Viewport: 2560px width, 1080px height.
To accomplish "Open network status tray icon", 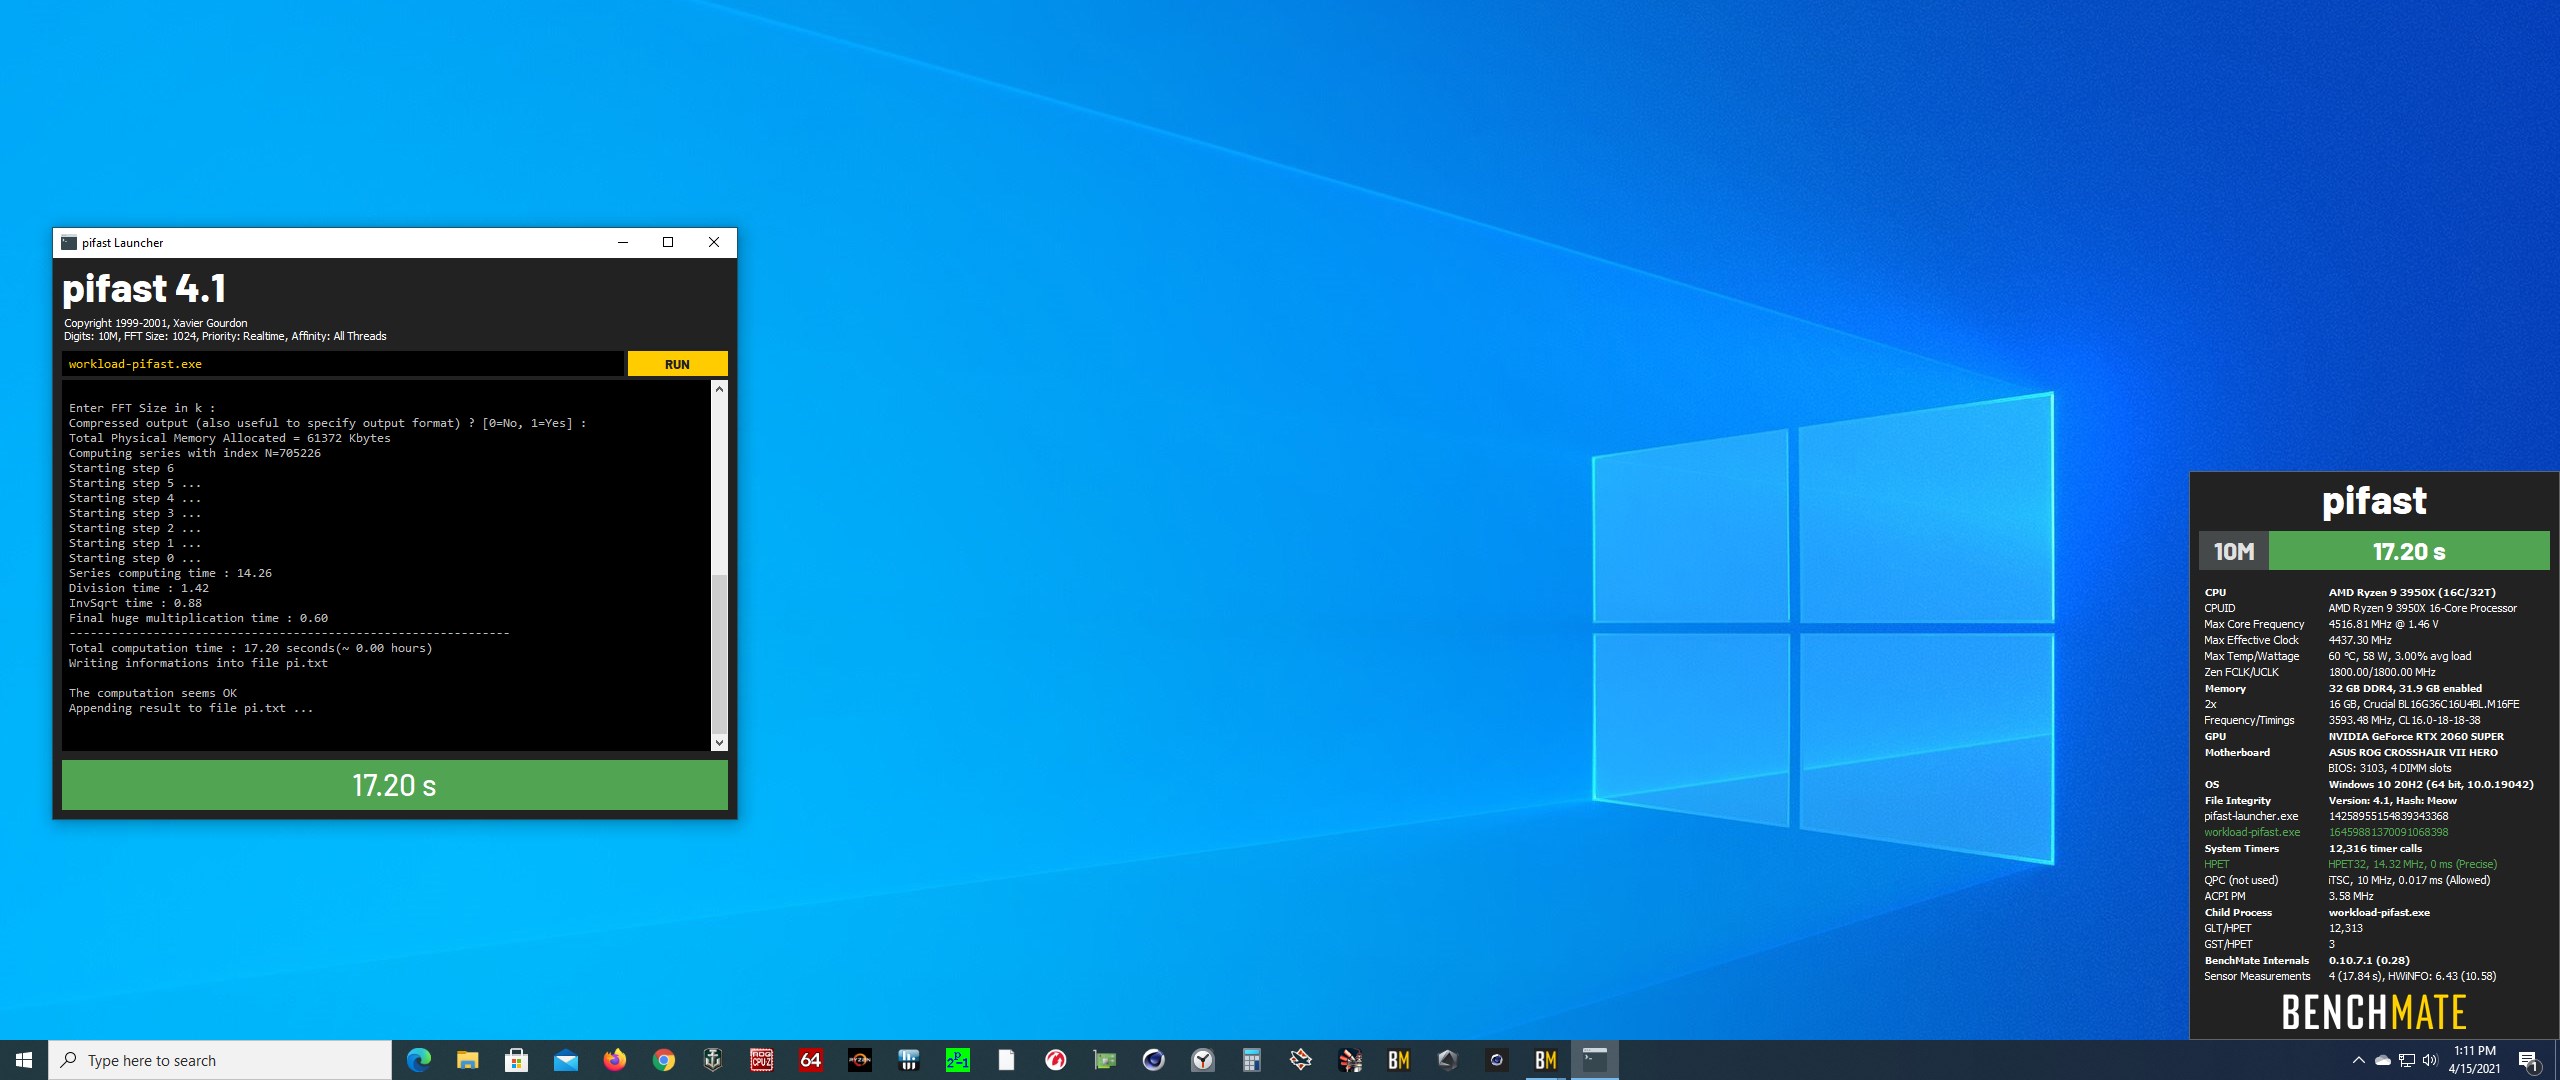I will (2406, 1060).
